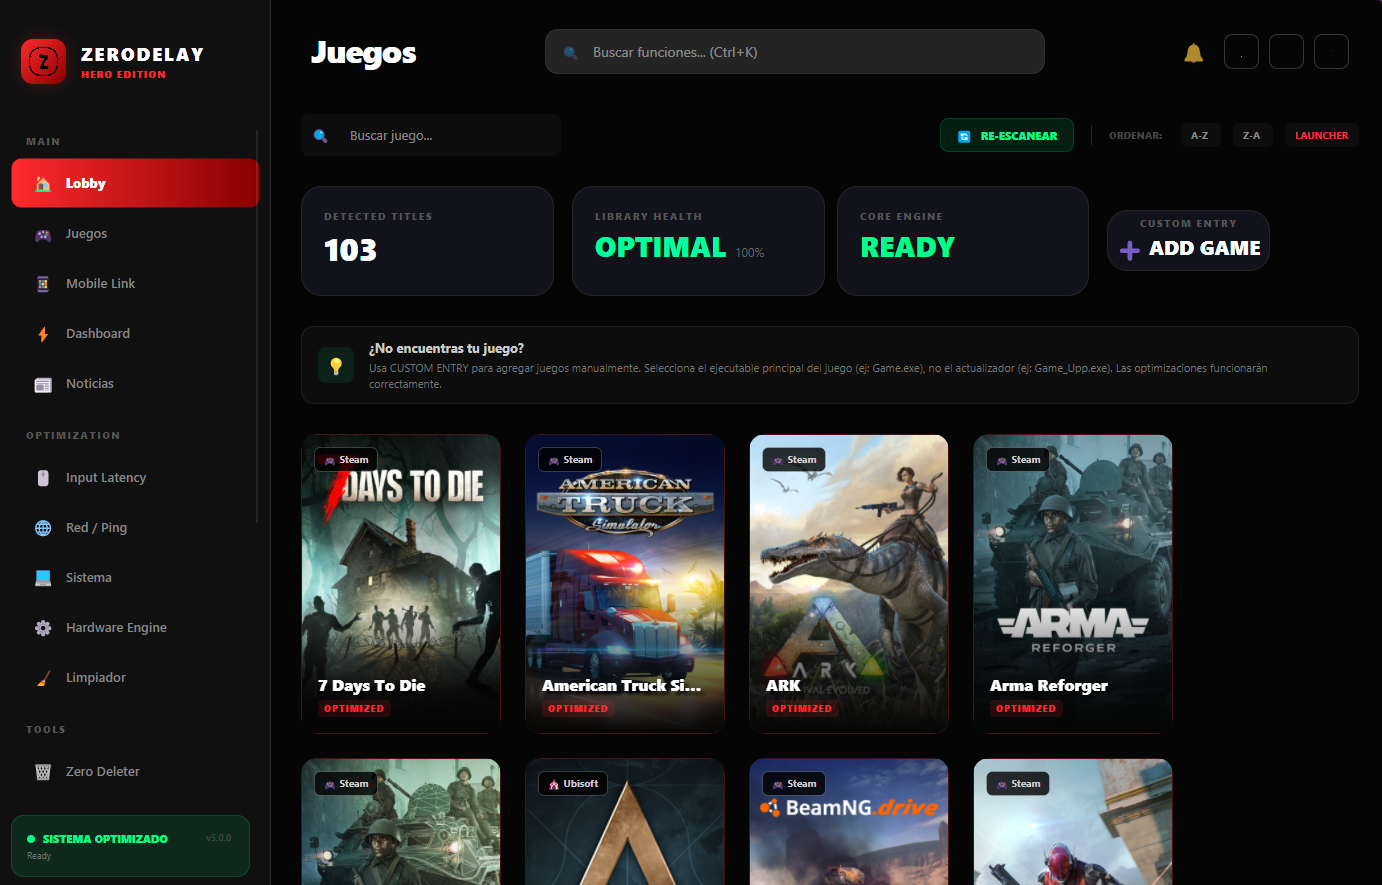1382x885 pixels.
Task: Open the Dashboard section
Action: [x=135, y=334]
